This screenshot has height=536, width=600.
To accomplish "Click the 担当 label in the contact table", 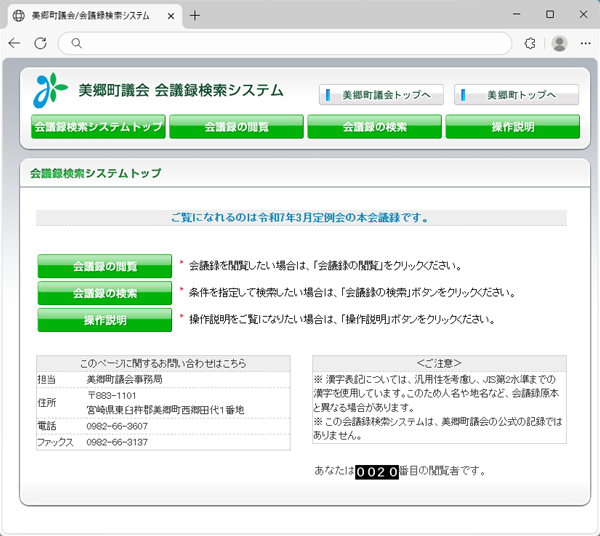I will tap(46, 380).
